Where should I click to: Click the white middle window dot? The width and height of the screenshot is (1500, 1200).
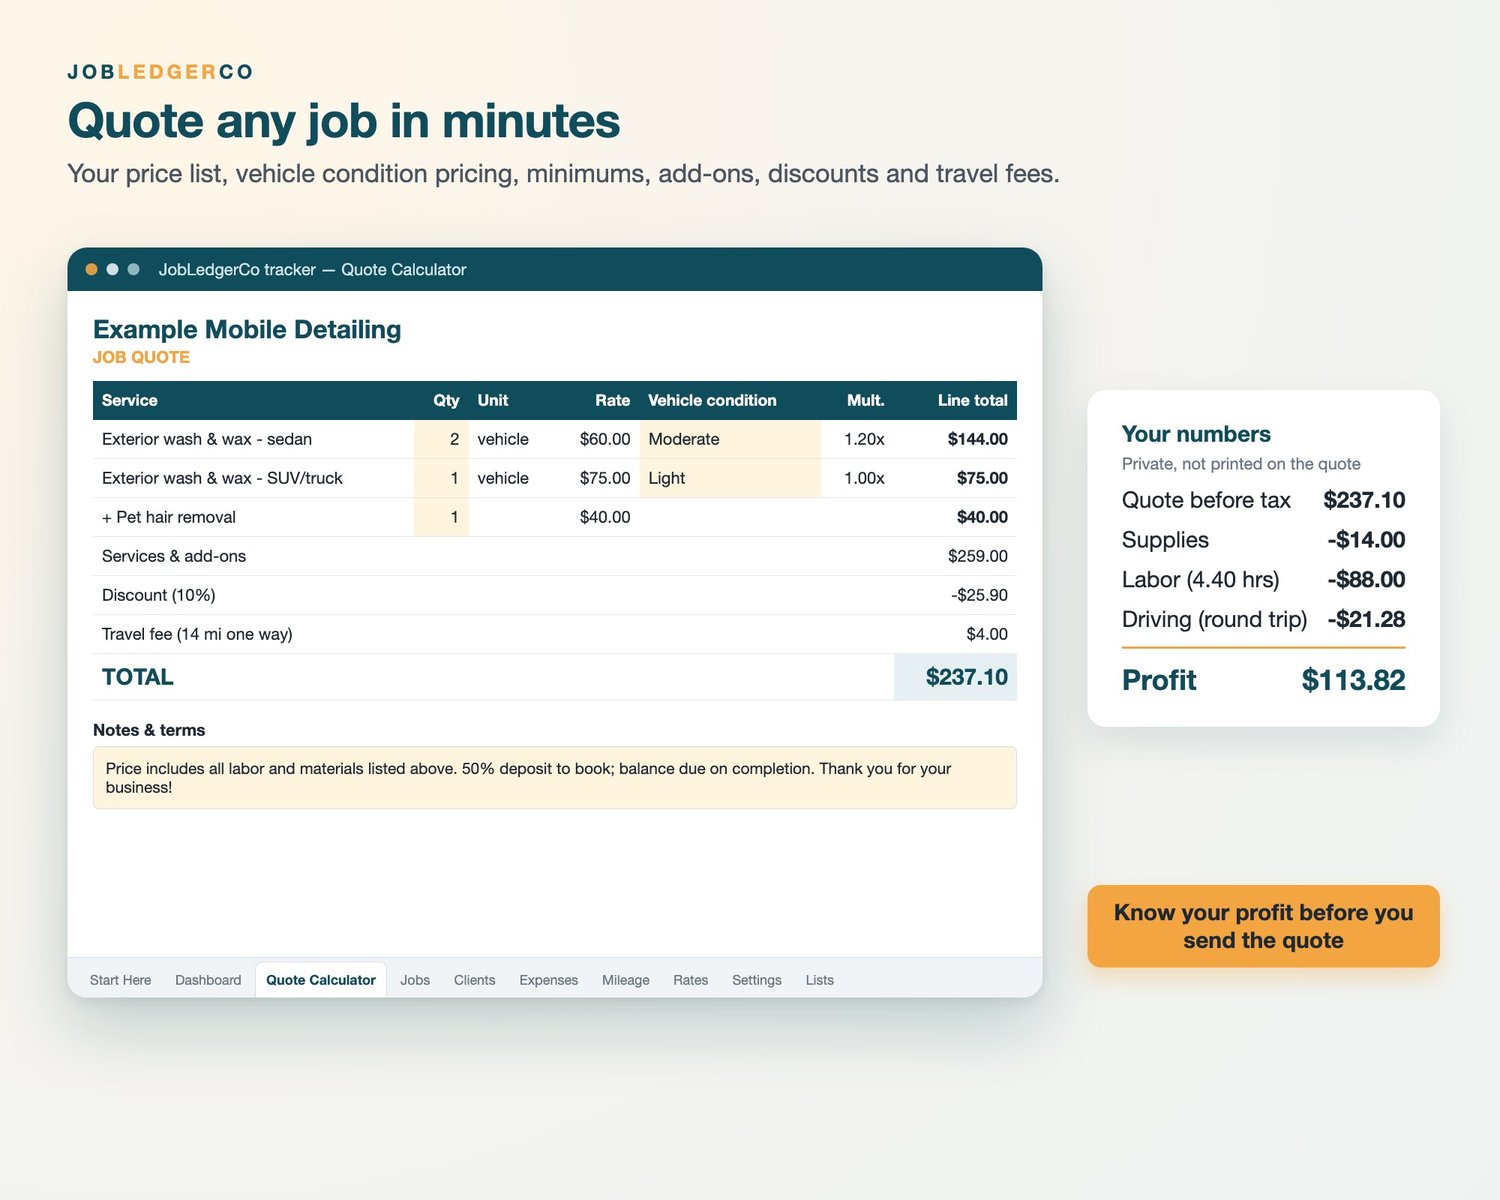pos(112,270)
